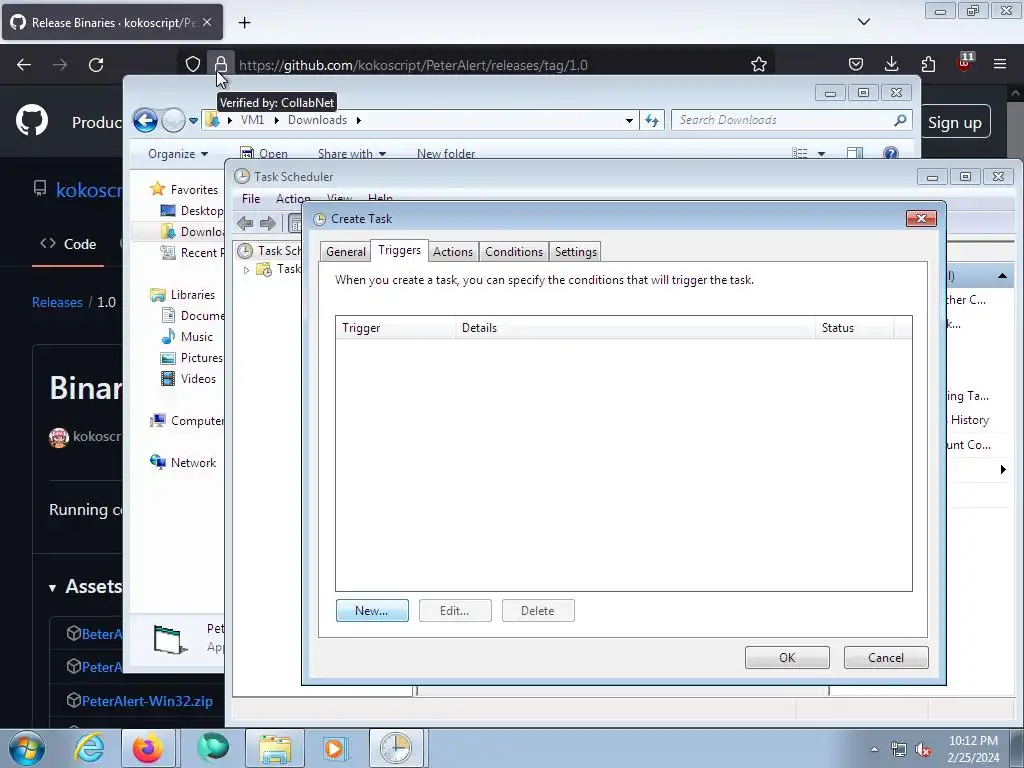
Task: Go back in Firefox
Action: coord(24,65)
